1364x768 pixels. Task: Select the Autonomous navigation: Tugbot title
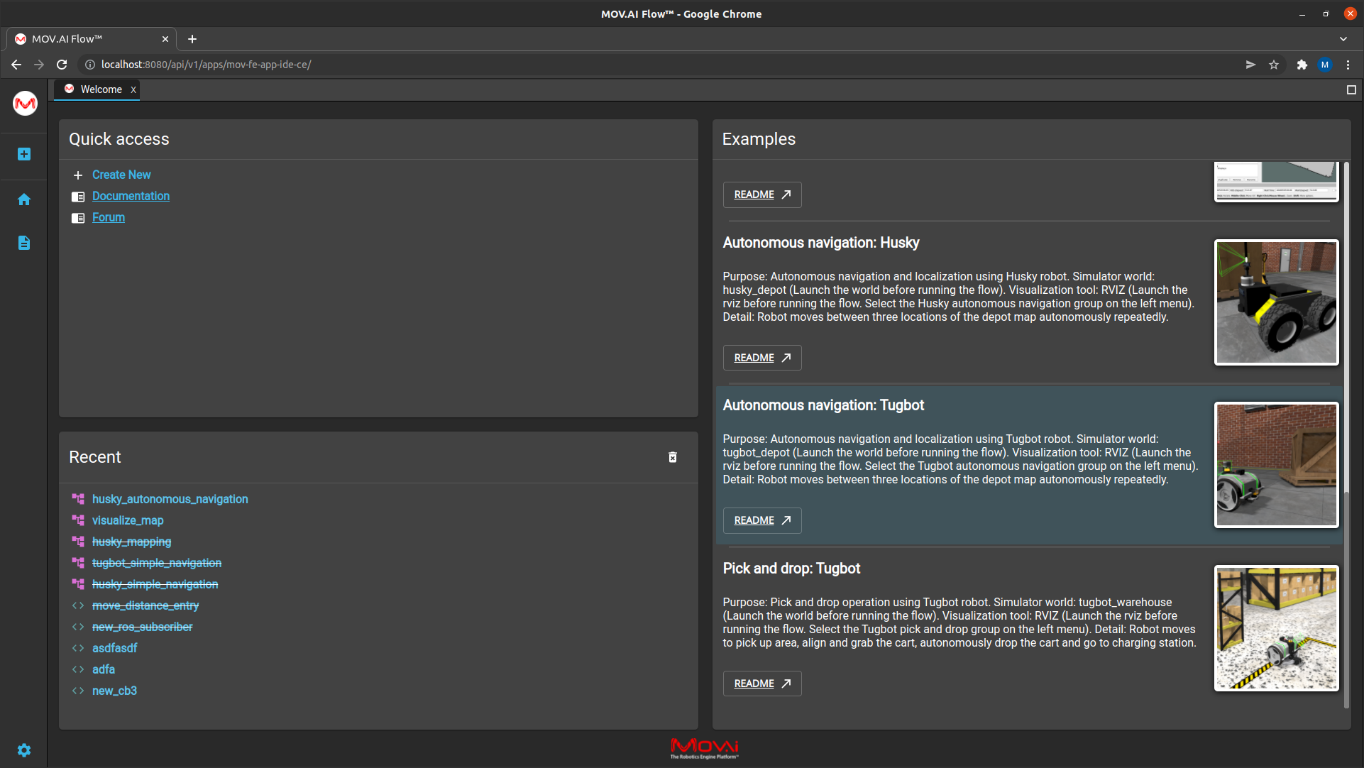tap(823, 406)
